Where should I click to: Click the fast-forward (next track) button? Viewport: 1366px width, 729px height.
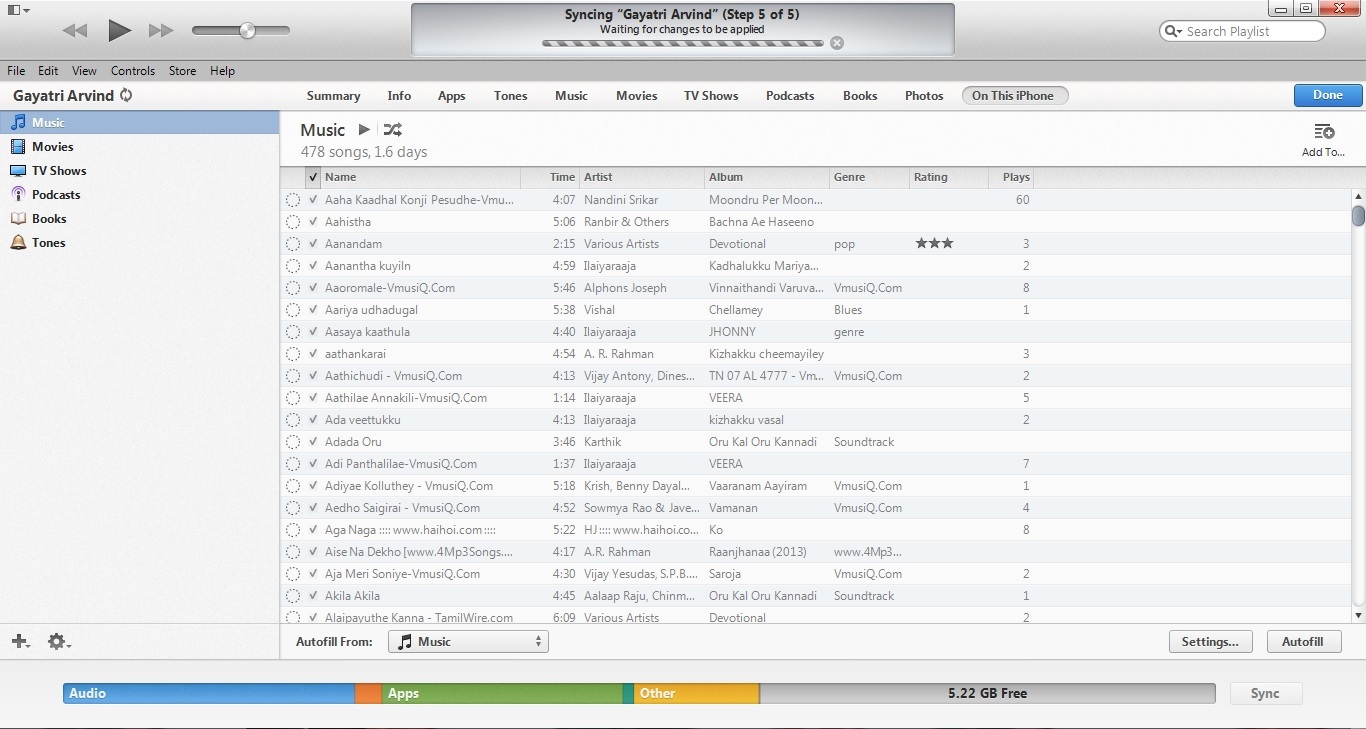tap(161, 31)
